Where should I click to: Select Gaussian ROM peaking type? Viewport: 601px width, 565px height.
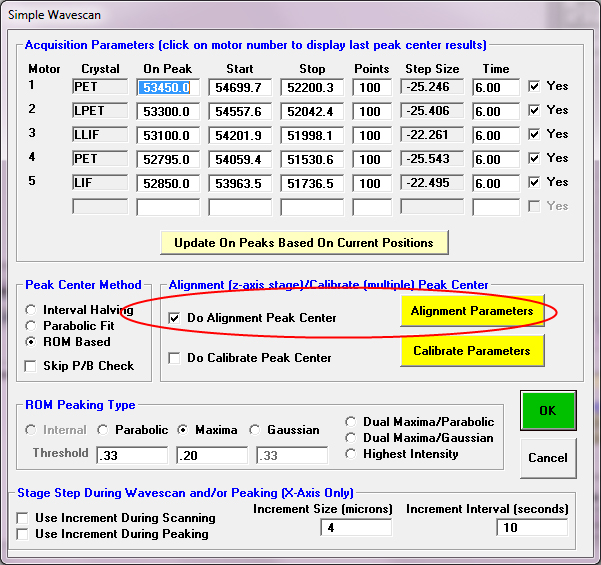tap(257, 430)
